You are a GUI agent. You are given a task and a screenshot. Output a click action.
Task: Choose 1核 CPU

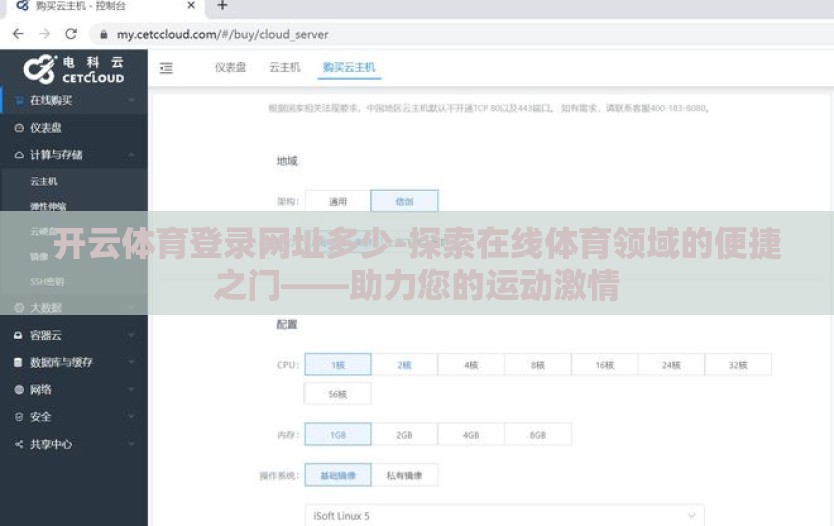point(338,365)
